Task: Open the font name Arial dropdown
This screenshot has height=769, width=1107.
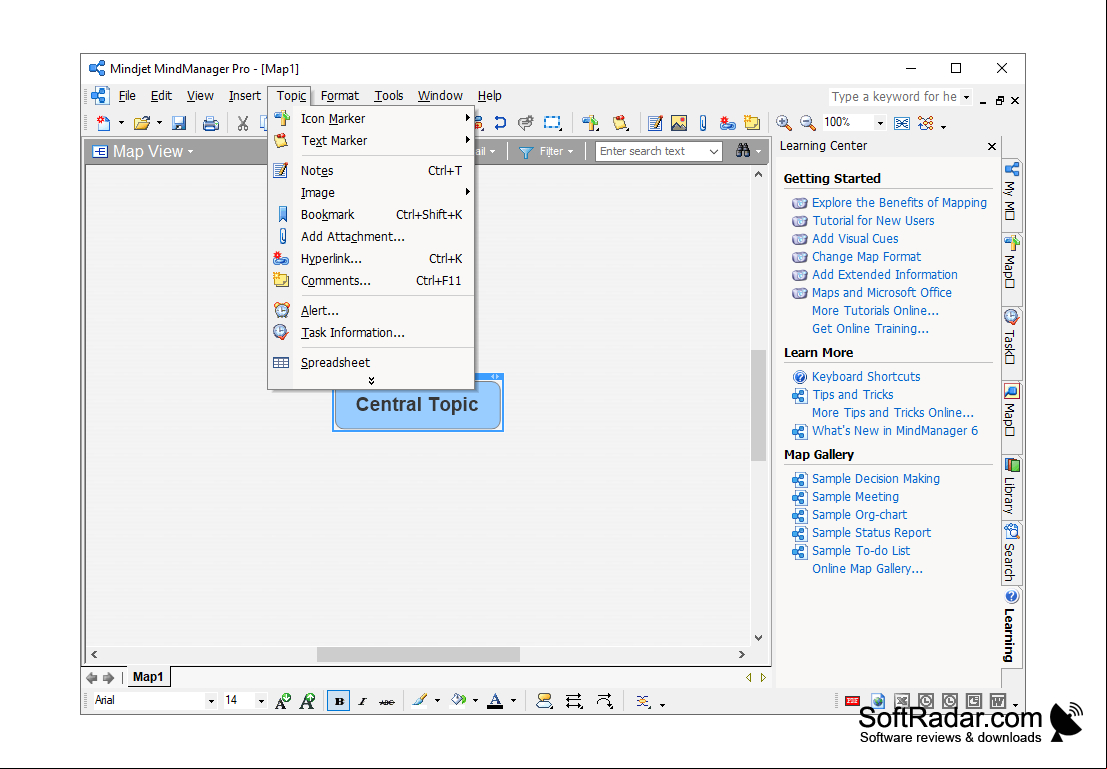Action: (x=210, y=701)
